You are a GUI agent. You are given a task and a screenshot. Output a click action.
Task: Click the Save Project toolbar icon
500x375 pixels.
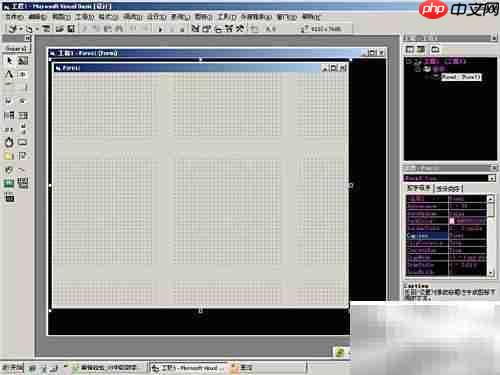pyautogui.click(x=71, y=29)
